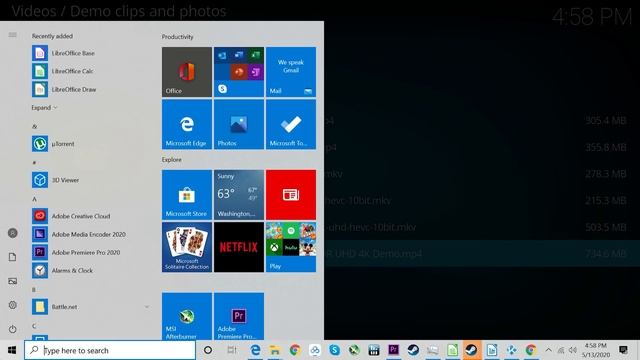Open the volume icon in system tray
The width and height of the screenshot is (640, 360).
(x=573, y=350)
